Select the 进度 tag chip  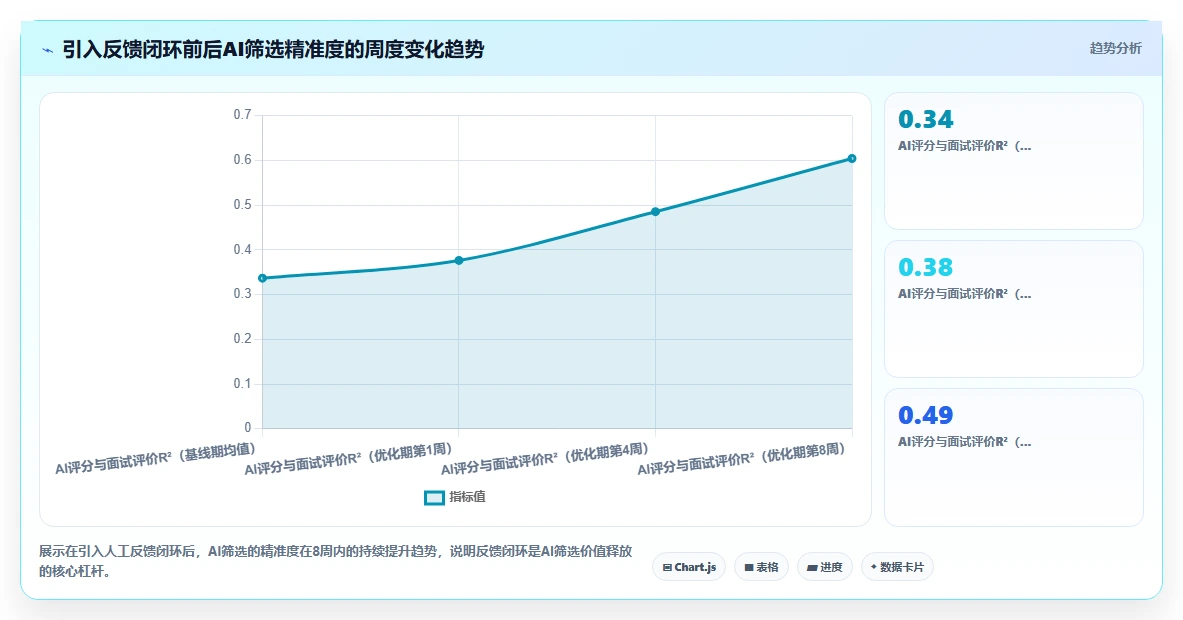pyautogui.click(x=825, y=567)
